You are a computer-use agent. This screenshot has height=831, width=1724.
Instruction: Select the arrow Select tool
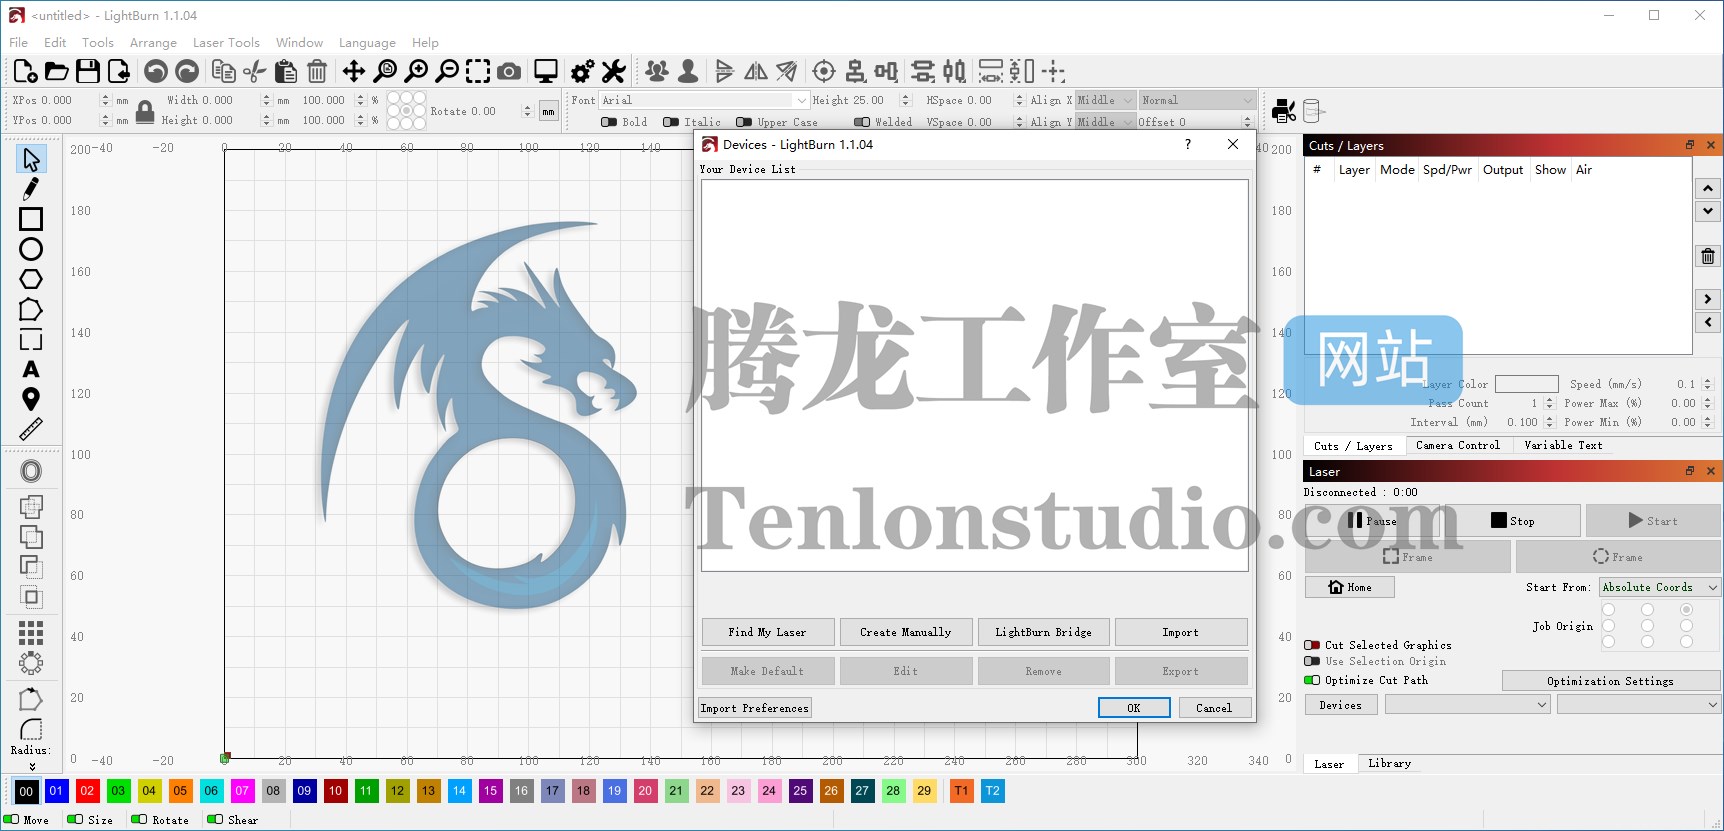coord(31,159)
